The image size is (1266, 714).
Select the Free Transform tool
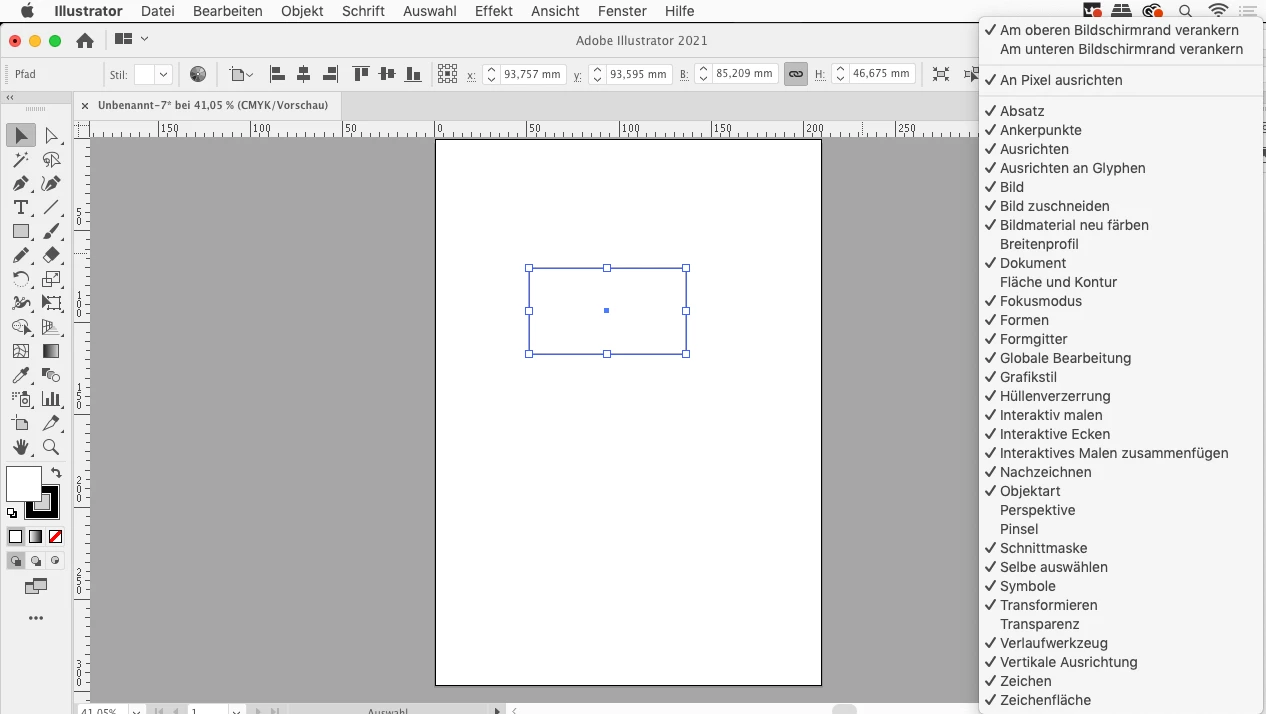coord(52,303)
